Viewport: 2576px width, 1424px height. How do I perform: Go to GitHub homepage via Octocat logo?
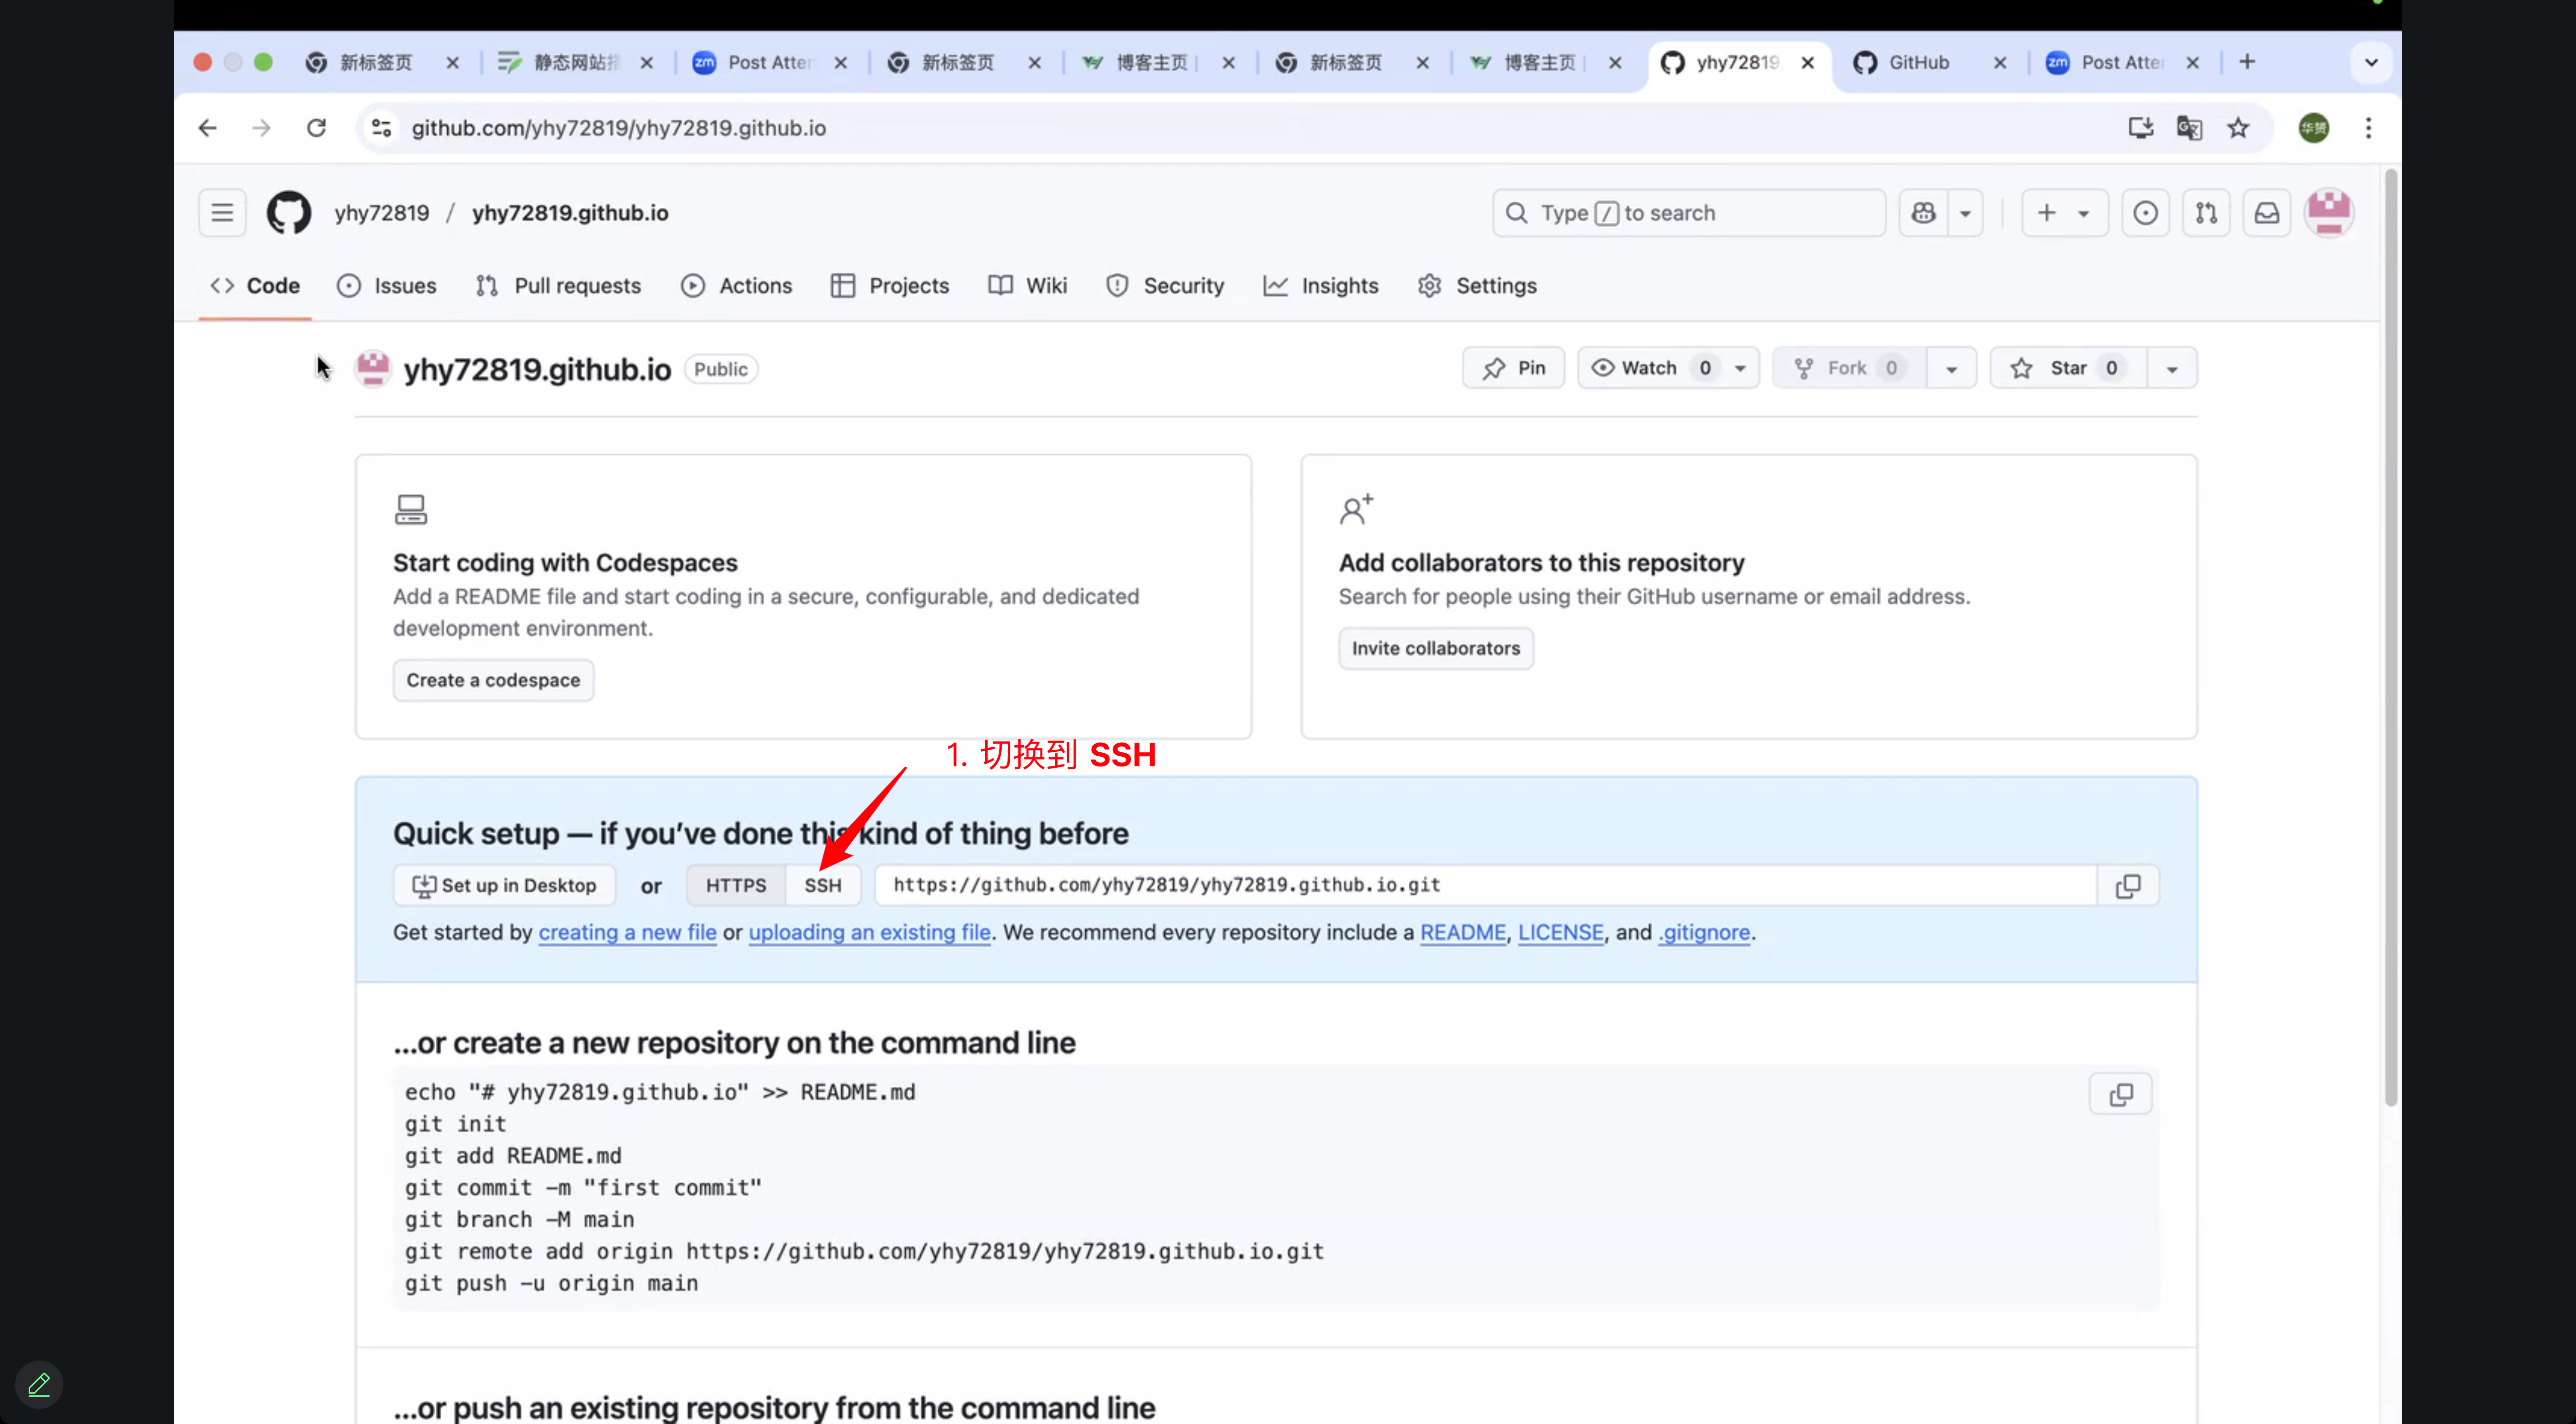[x=289, y=213]
